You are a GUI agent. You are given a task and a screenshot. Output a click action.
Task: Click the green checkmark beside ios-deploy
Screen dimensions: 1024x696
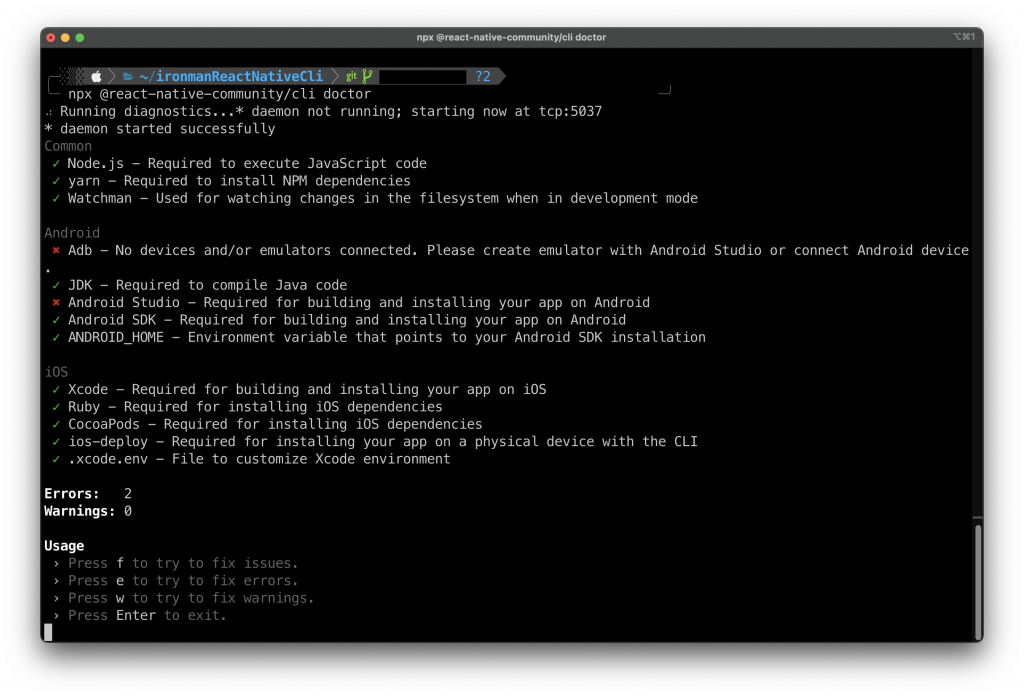click(56, 441)
